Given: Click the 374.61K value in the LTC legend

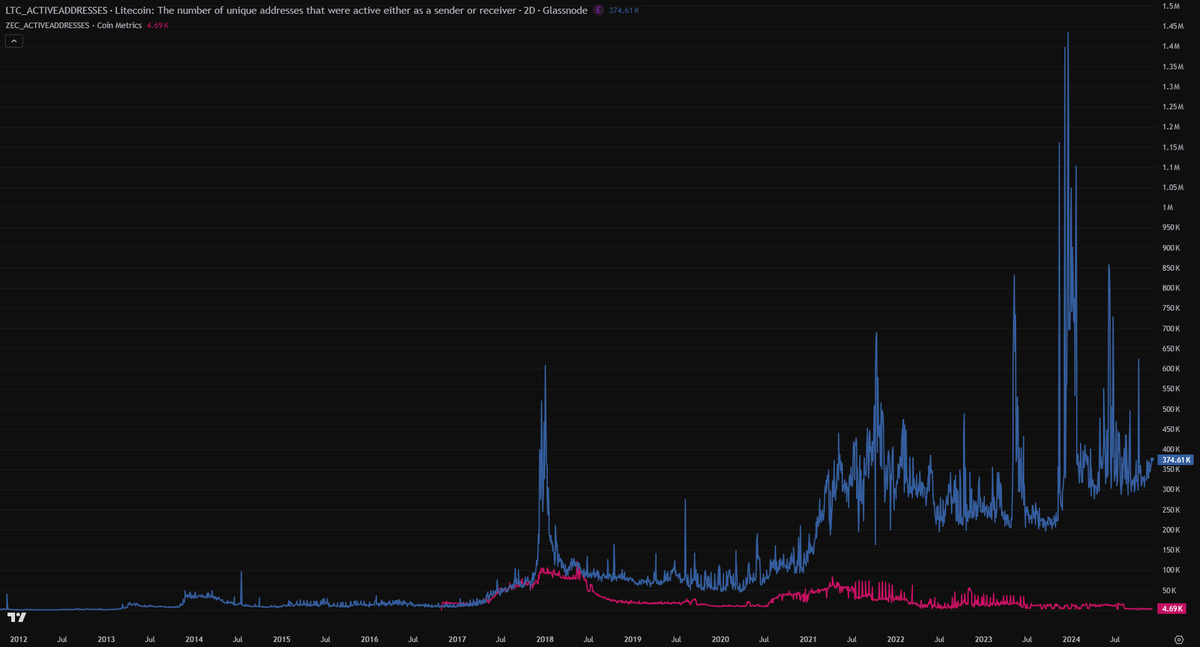Looking at the screenshot, I should pyautogui.click(x=624, y=10).
